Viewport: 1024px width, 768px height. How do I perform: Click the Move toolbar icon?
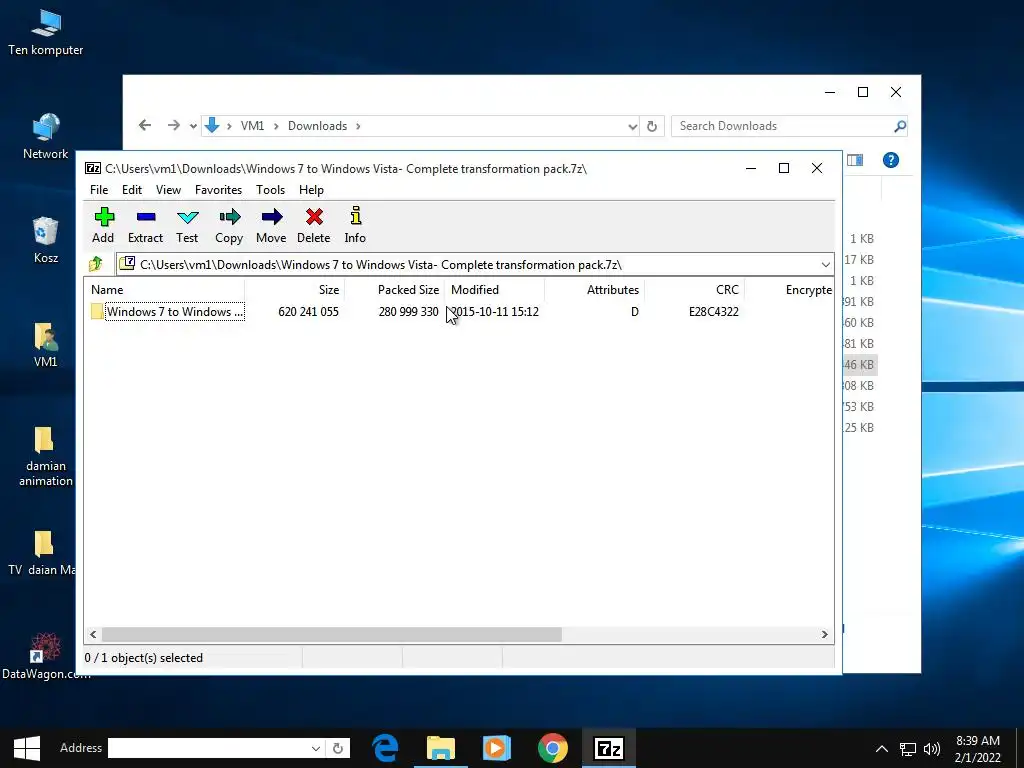tap(271, 225)
